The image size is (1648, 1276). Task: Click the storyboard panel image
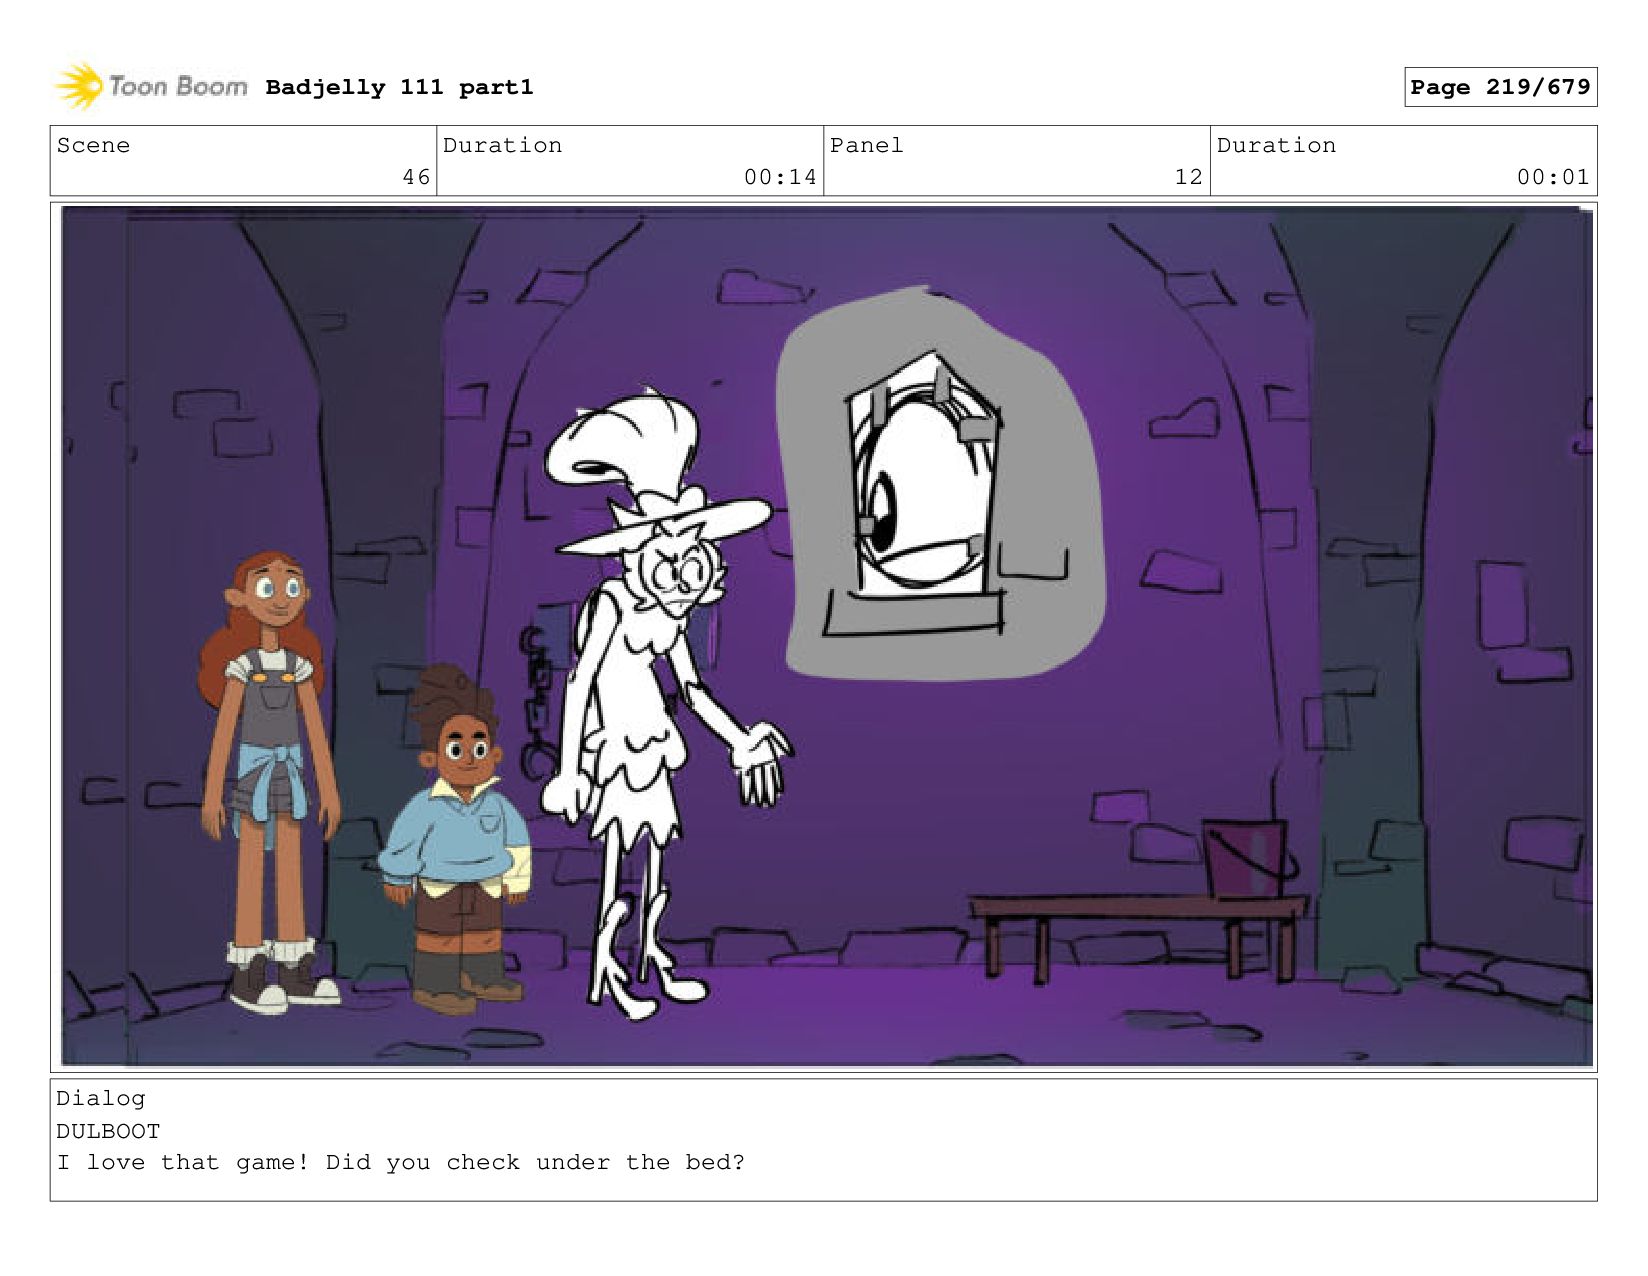click(x=826, y=636)
